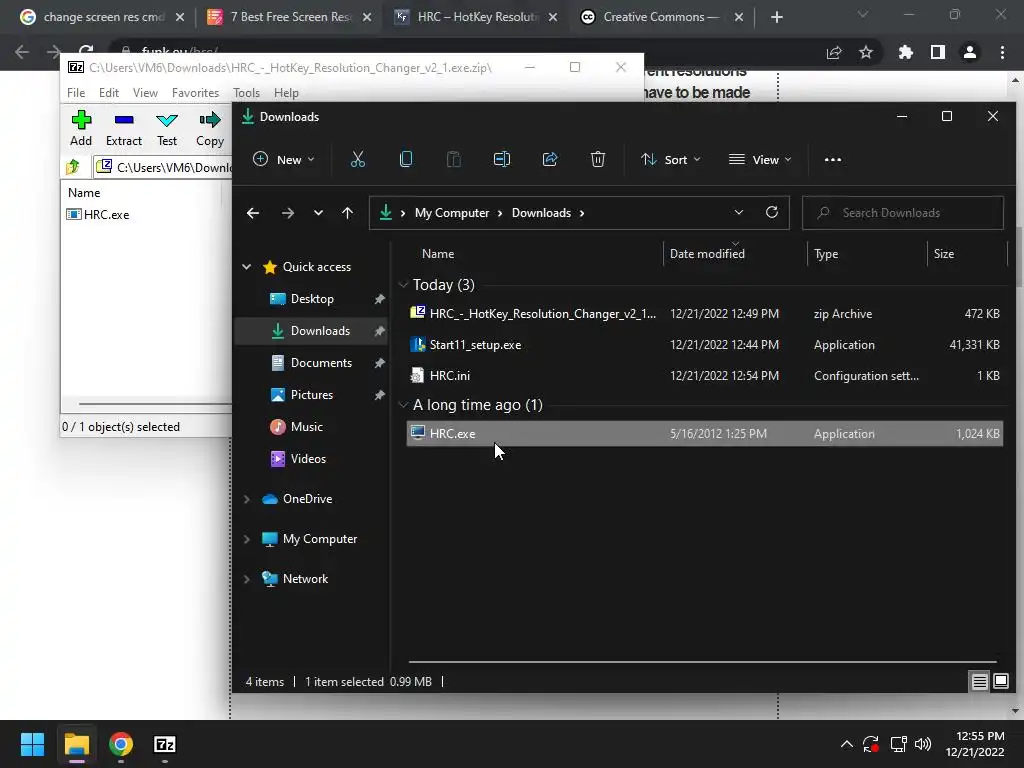Click the Cut scissors icon in Explorer toolbar
Screen dimensions: 1024x768
point(358,159)
